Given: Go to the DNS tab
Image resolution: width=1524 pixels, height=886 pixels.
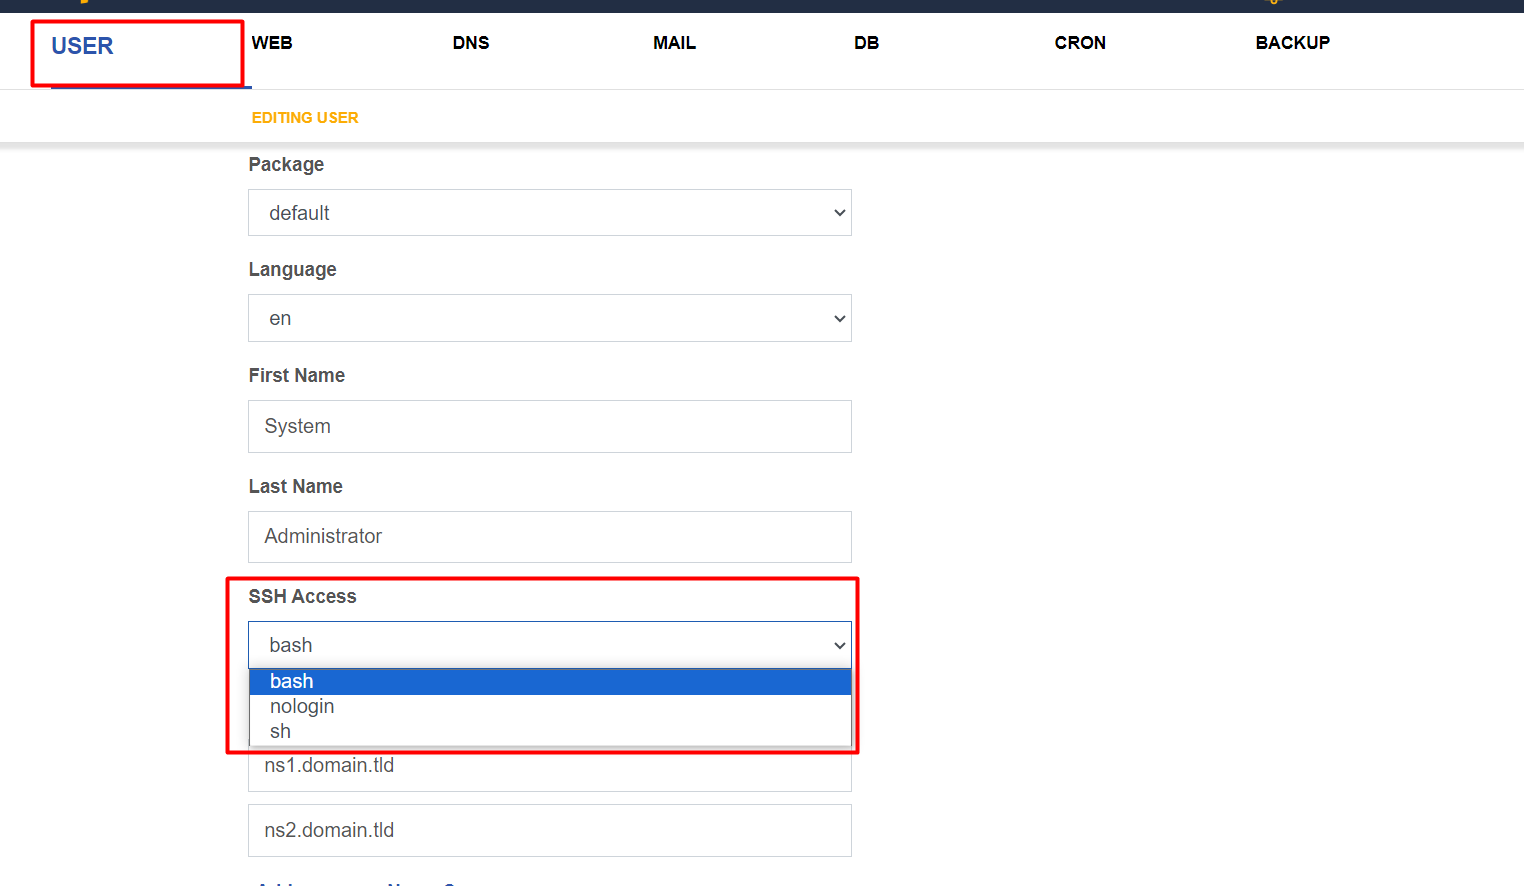Looking at the screenshot, I should 471,43.
